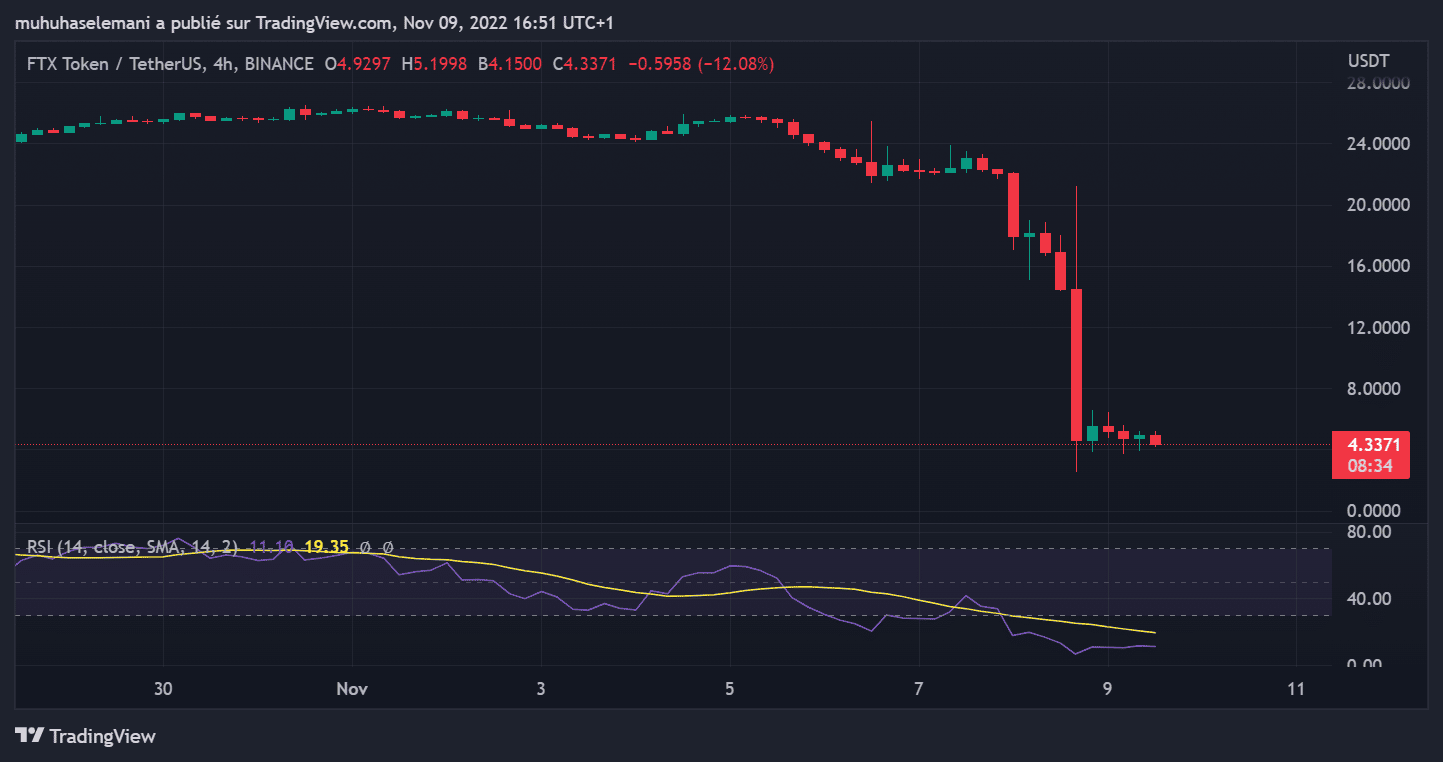Click the RSI (14, close, SMA, 14, 2) legend
This screenshot has width=1443, height=762.
132,547
